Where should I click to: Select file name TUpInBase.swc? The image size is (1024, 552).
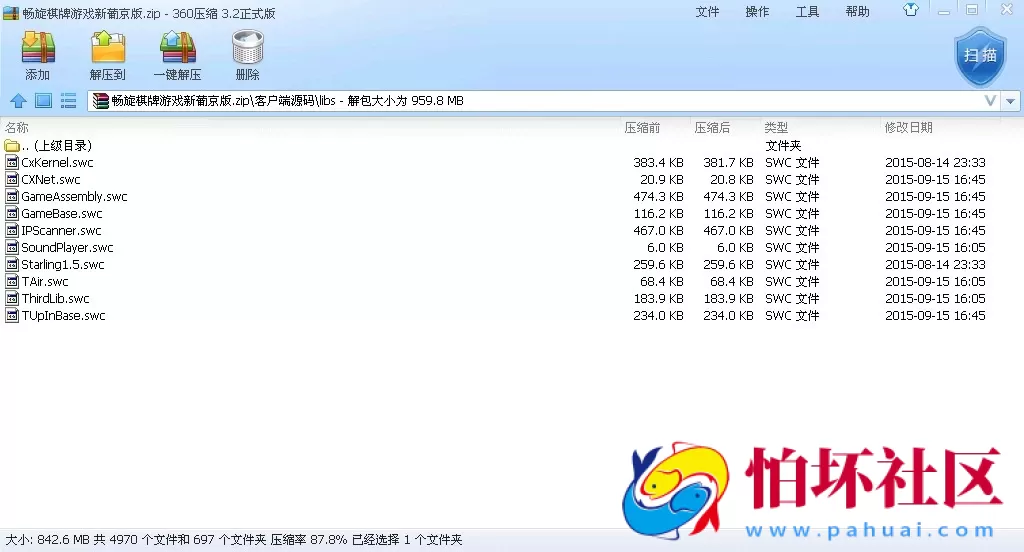[x=63, y=315]
